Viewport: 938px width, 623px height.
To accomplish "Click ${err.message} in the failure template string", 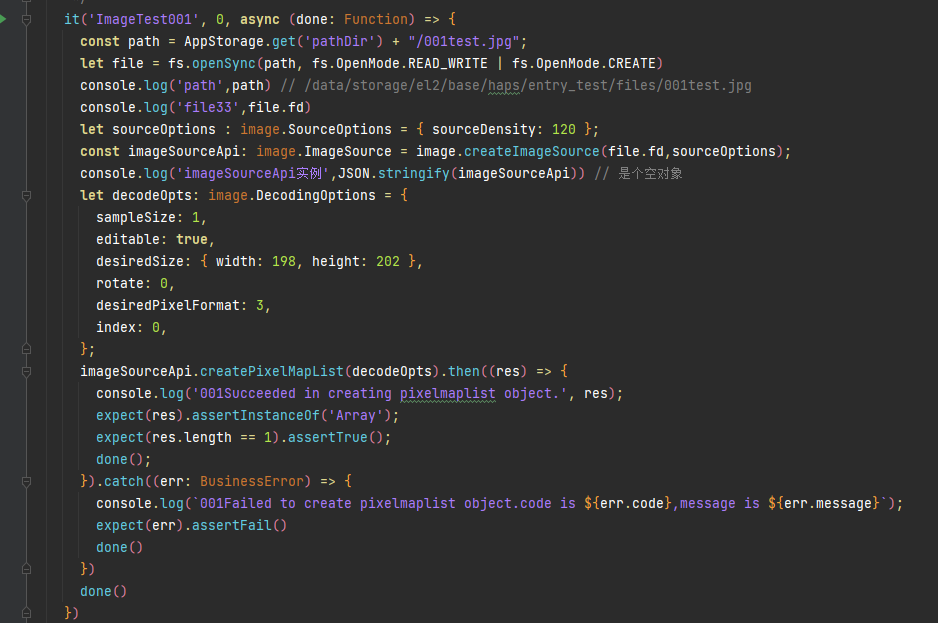I will tap(824, 504).
